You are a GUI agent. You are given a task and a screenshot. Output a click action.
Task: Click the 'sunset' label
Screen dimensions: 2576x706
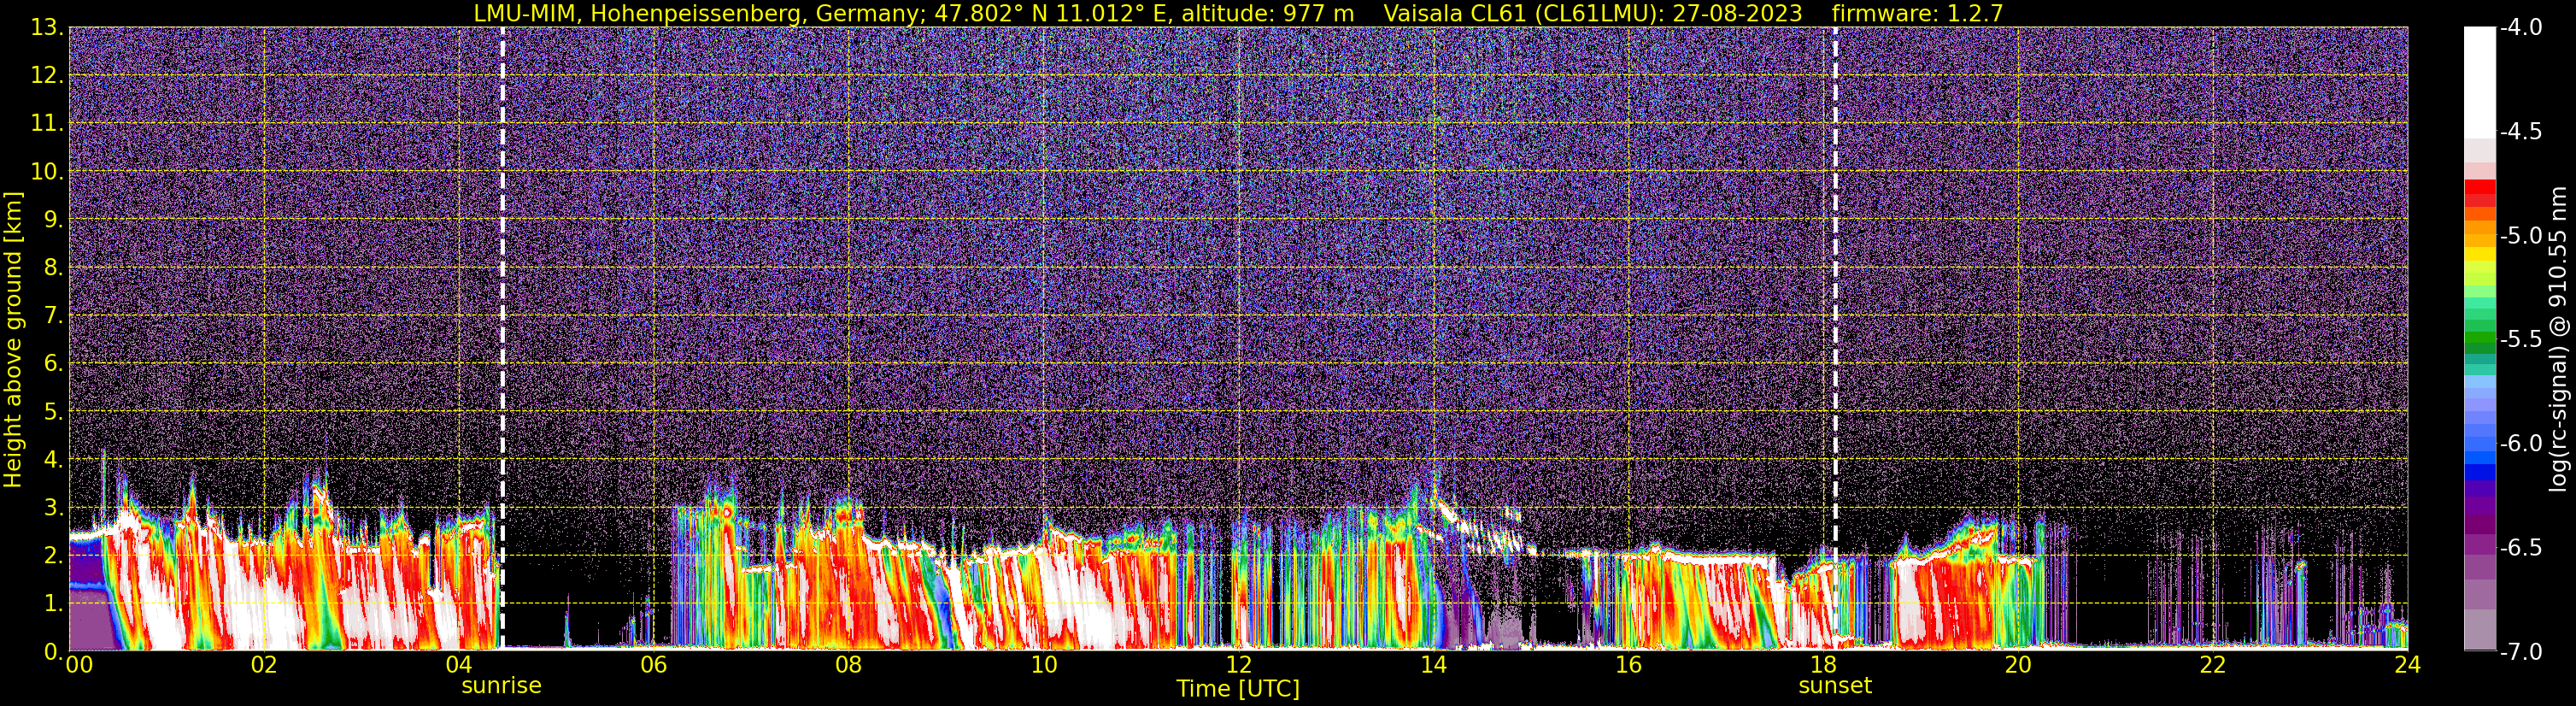click(1835, 686)
